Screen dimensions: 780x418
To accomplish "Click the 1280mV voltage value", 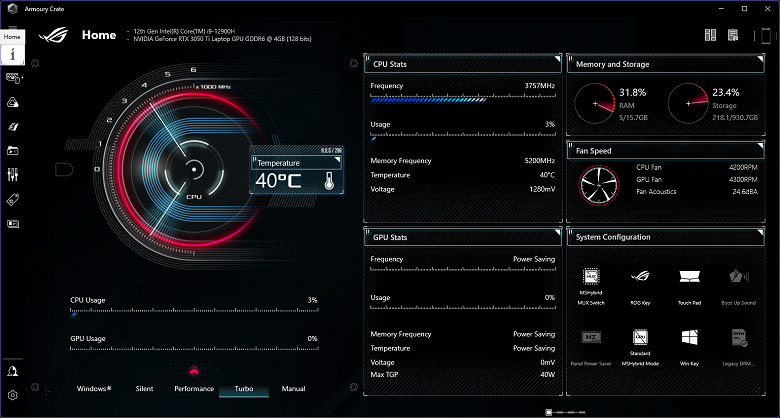I will (x=542, y=189).
